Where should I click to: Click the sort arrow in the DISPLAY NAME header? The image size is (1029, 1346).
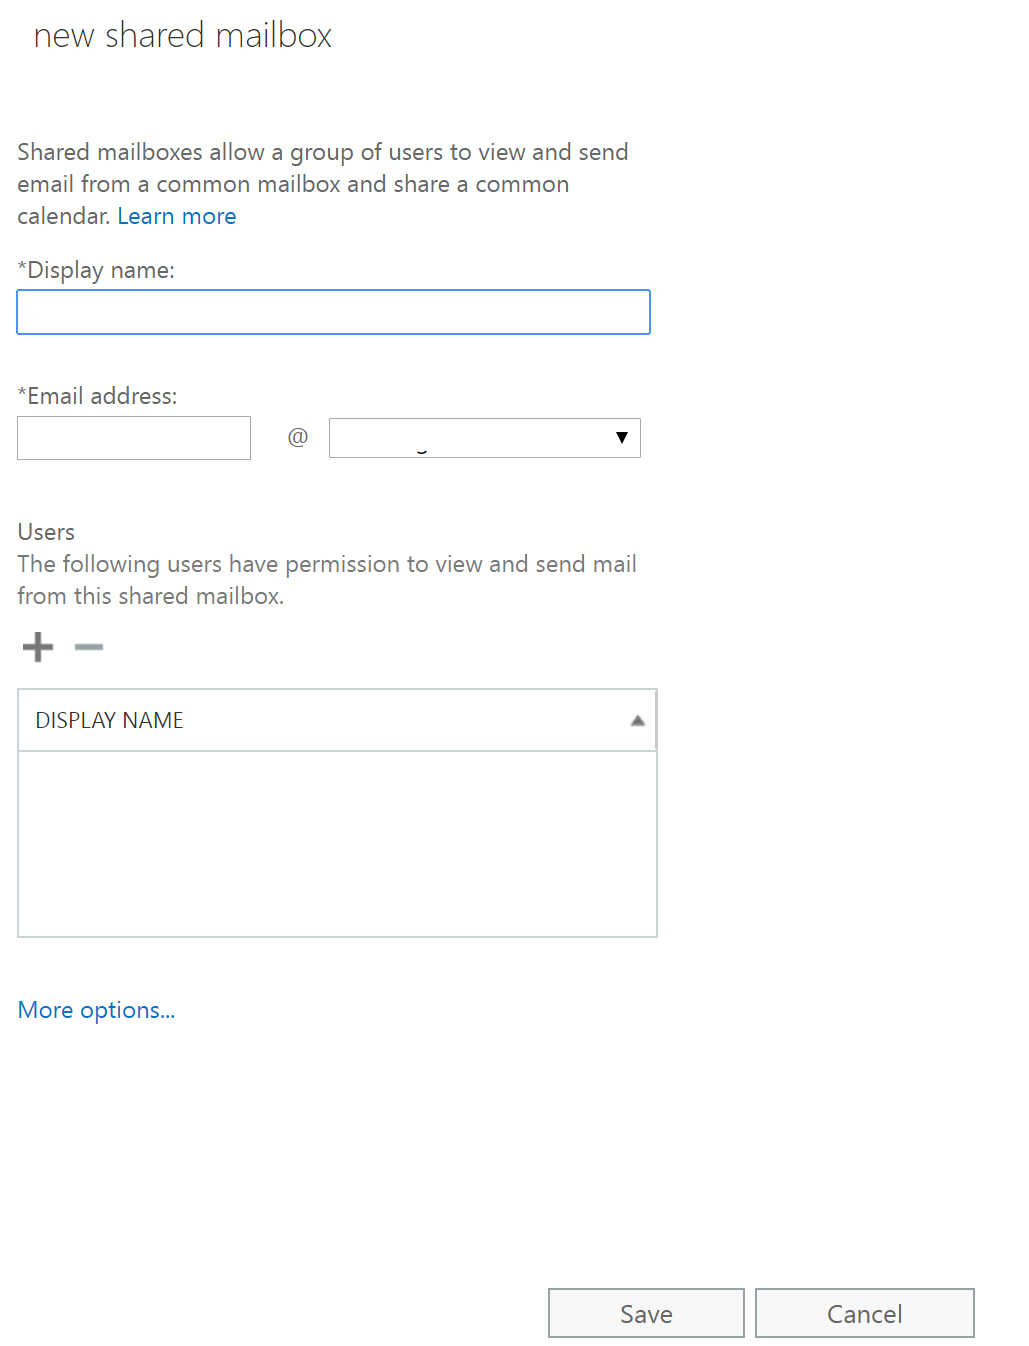(x=637, y=721)
